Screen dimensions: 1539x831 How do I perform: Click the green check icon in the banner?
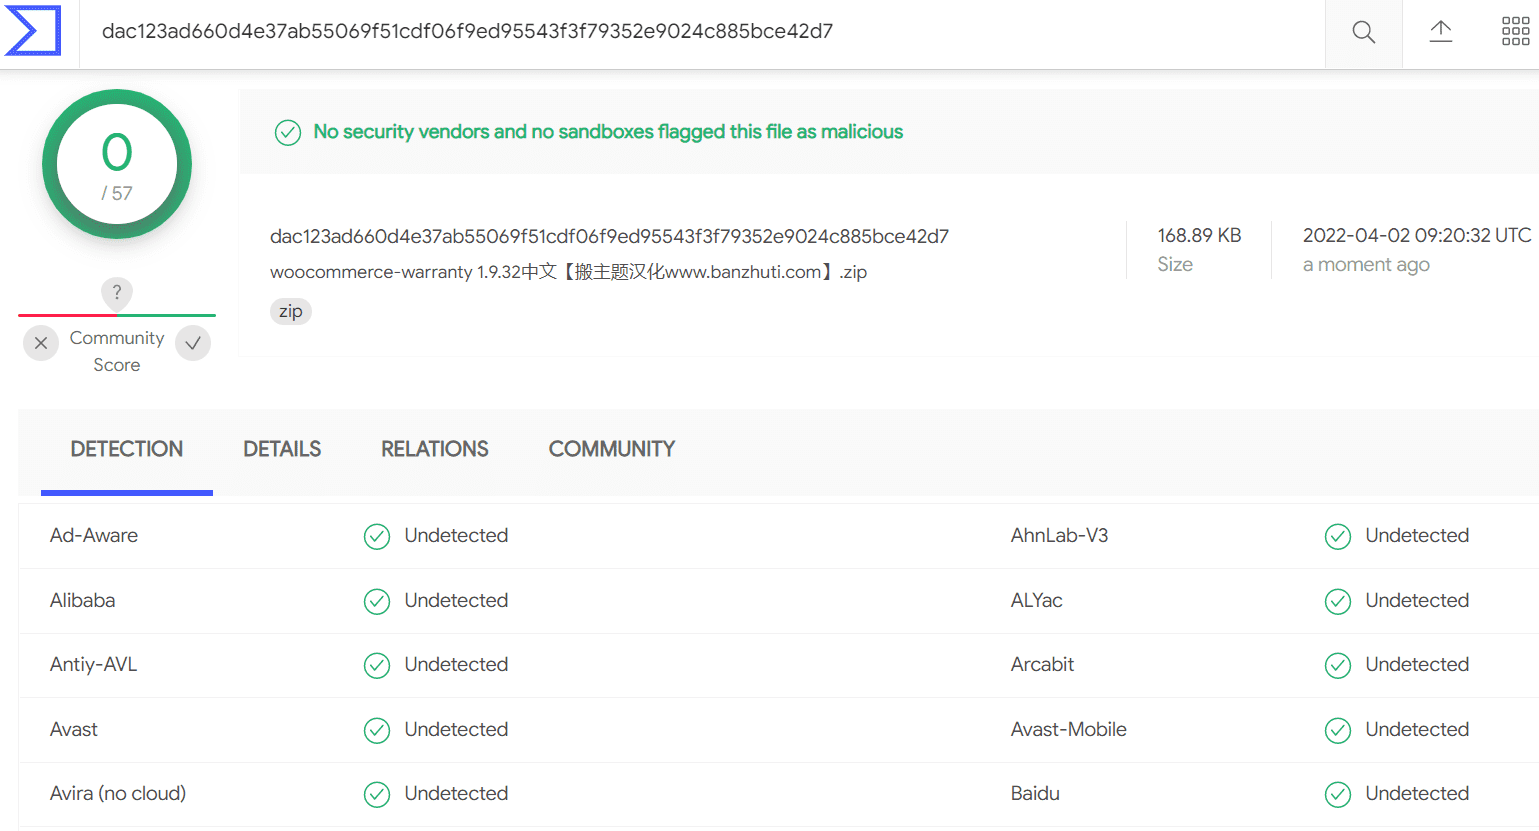click(x=288, y=132)
